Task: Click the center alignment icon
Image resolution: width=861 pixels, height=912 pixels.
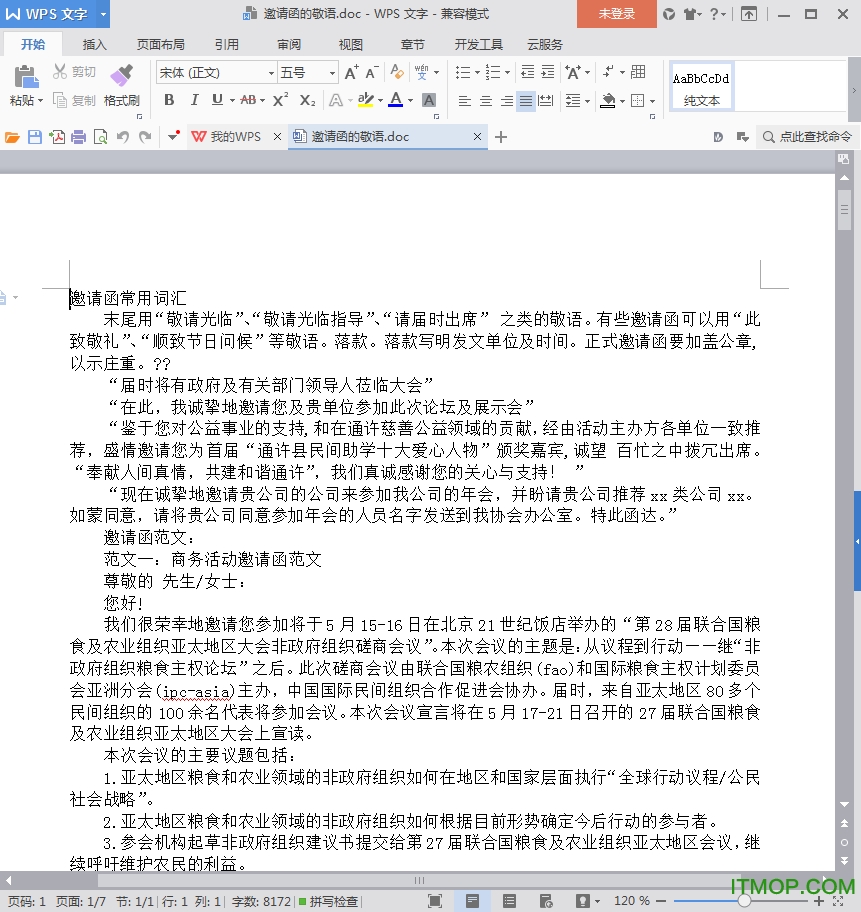Action: (x=485, y=101)
